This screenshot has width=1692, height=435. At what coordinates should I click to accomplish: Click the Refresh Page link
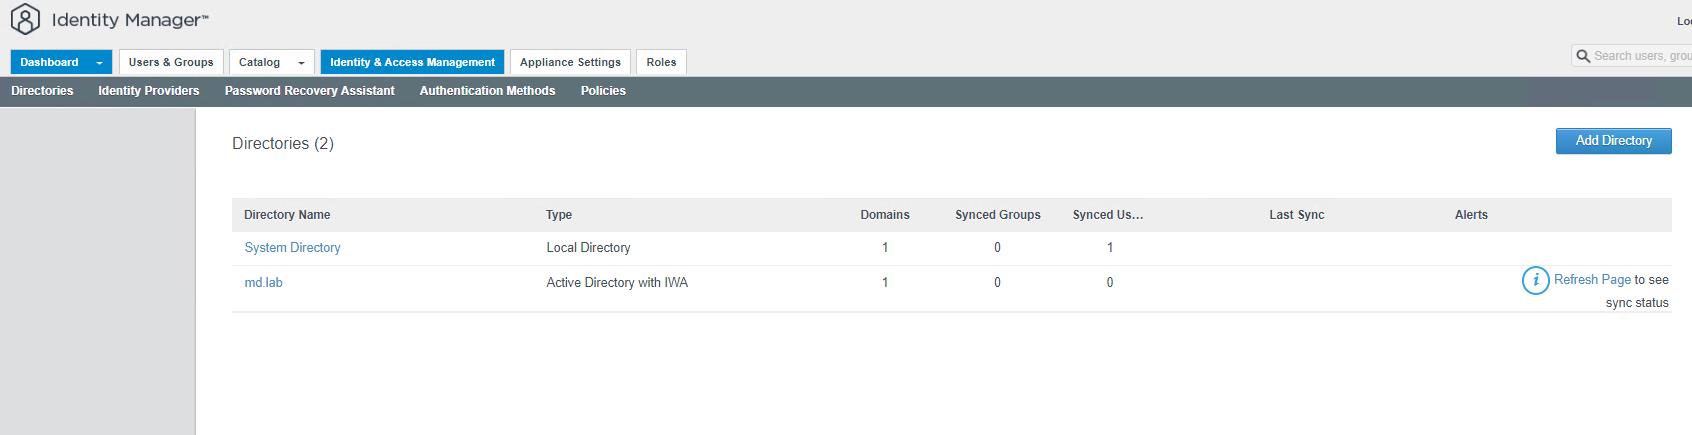click(1592, 280)
